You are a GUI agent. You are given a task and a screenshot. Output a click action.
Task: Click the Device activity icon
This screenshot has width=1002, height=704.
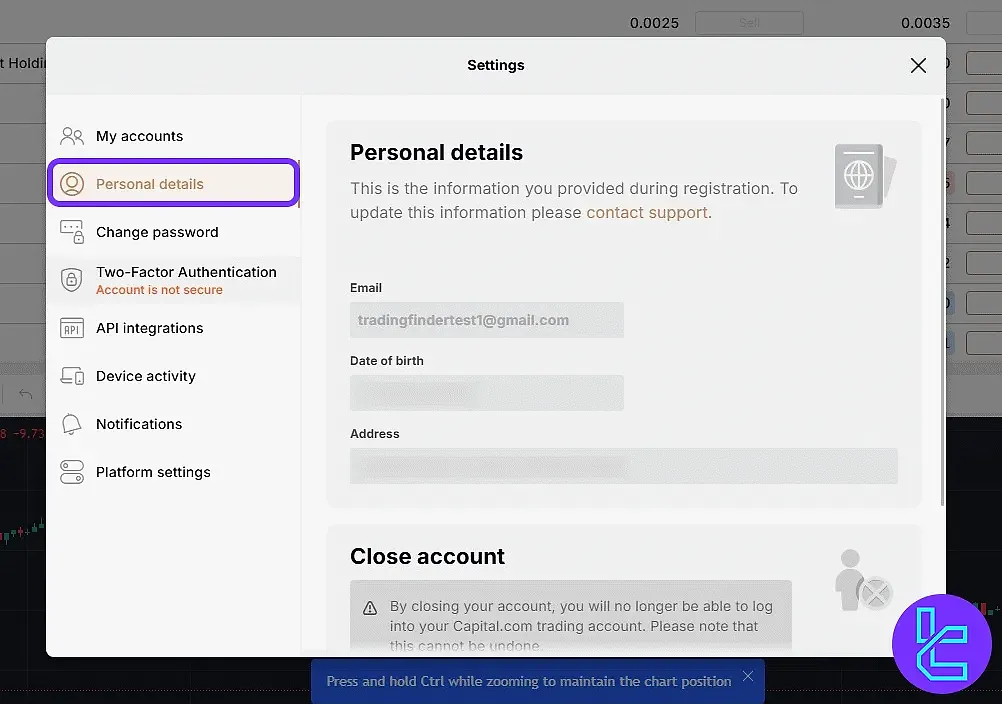72,376
